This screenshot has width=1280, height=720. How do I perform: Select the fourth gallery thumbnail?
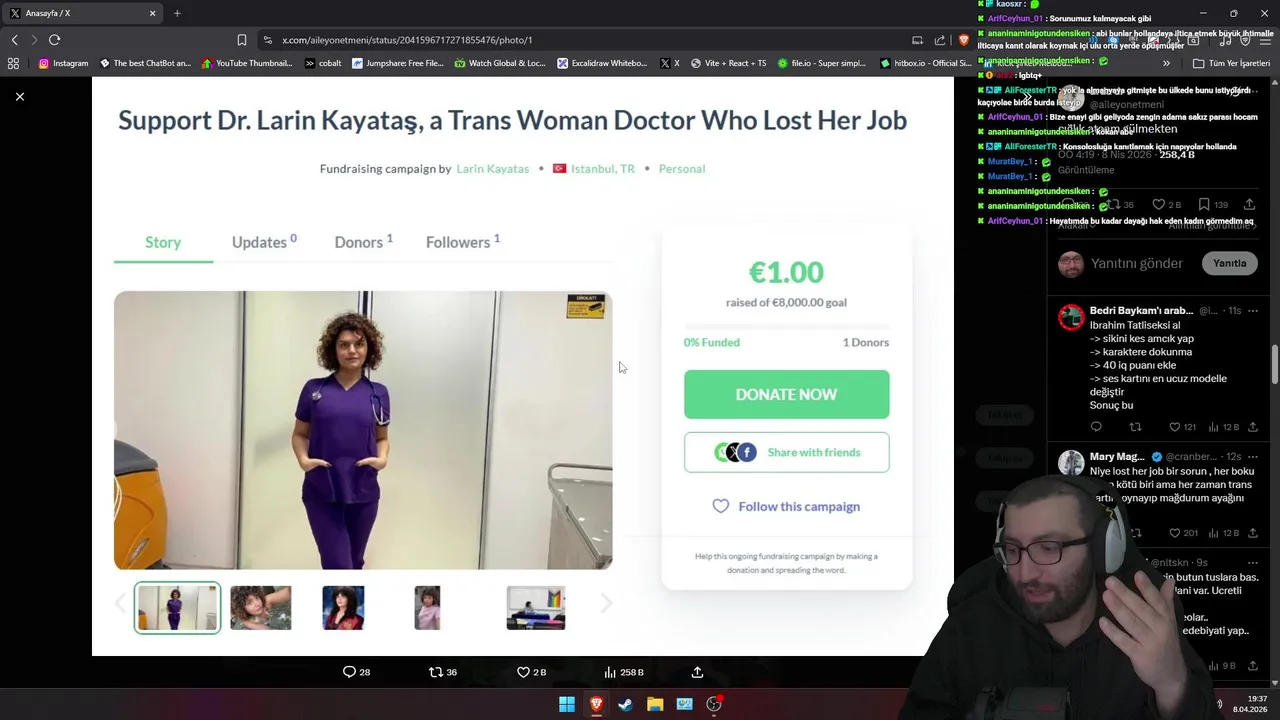click(427, 608)
